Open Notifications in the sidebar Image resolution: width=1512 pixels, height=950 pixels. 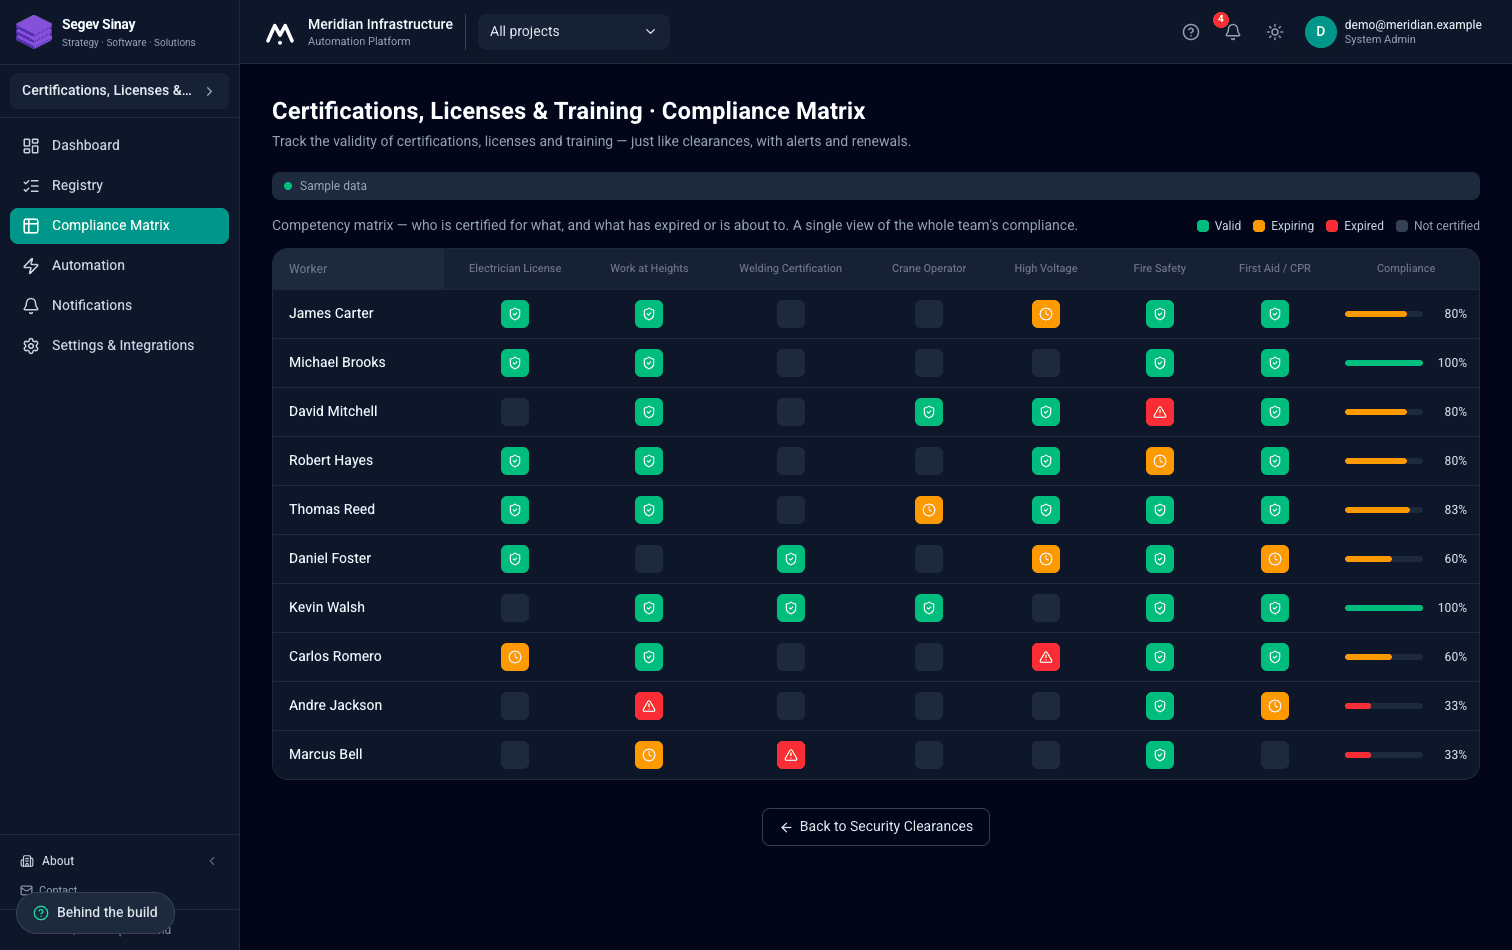click(119, 306)
